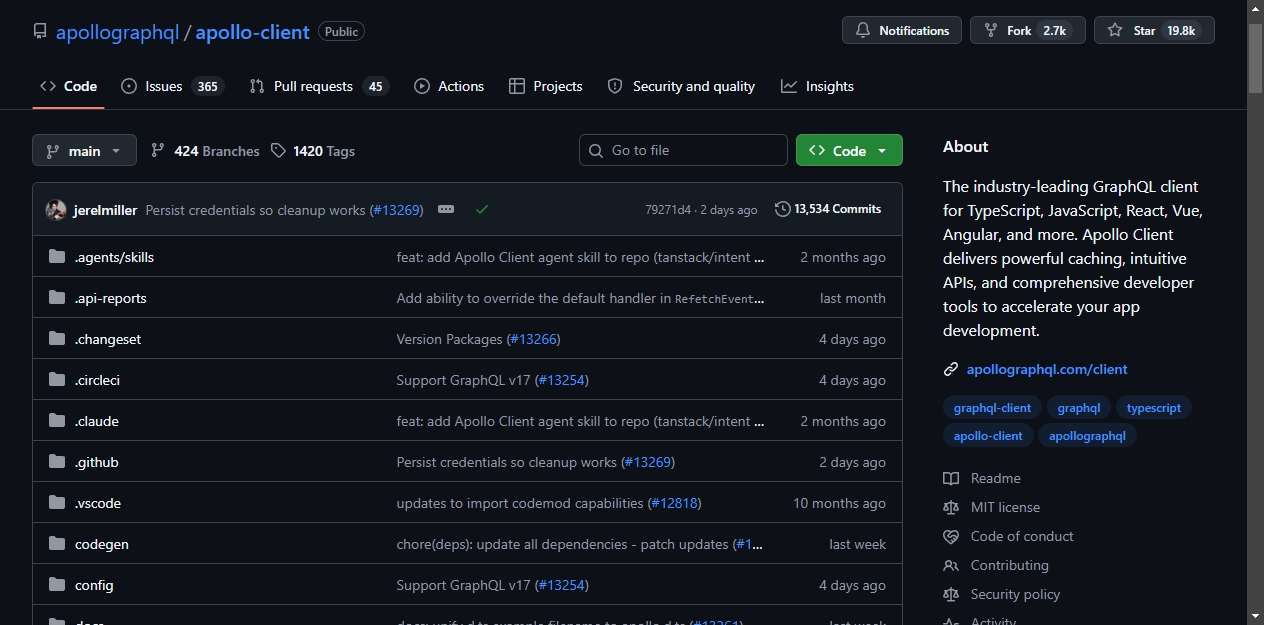This screenshot has height=625, width=1264.
Task: Open the Code tab
Action: point(68,86)
